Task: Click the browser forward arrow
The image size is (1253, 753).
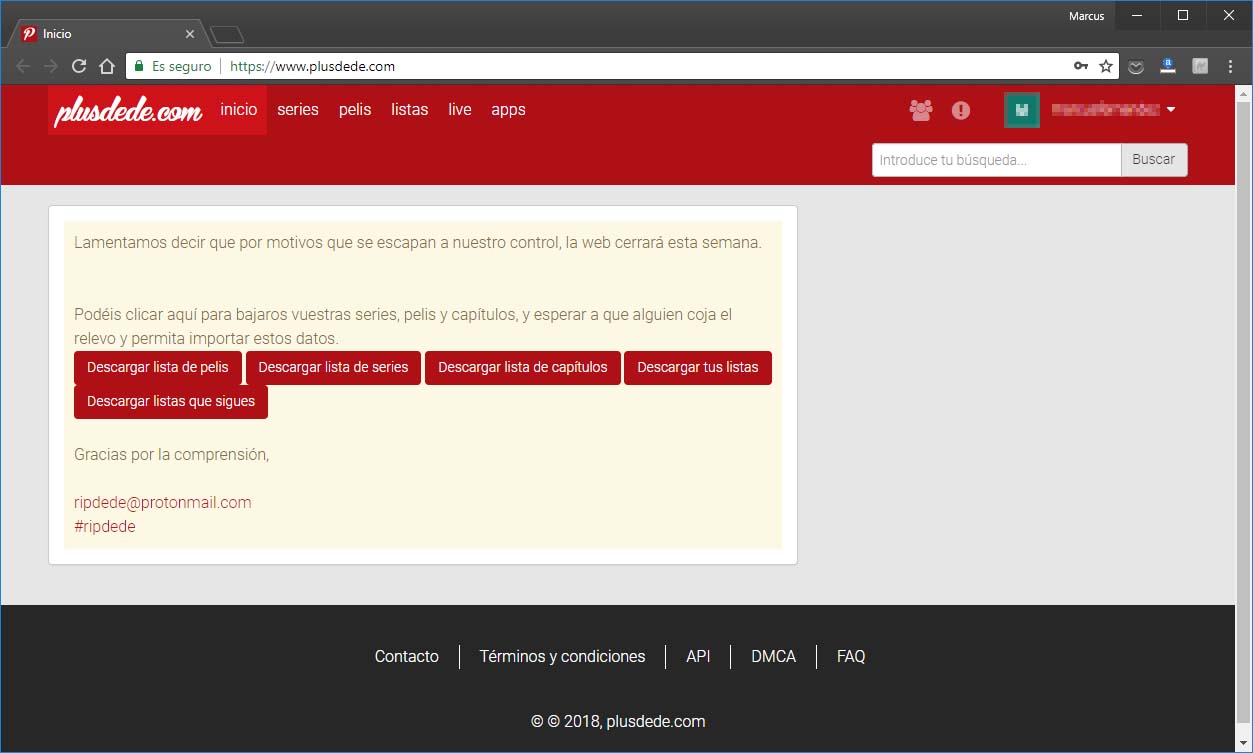Action: point(51,67)
